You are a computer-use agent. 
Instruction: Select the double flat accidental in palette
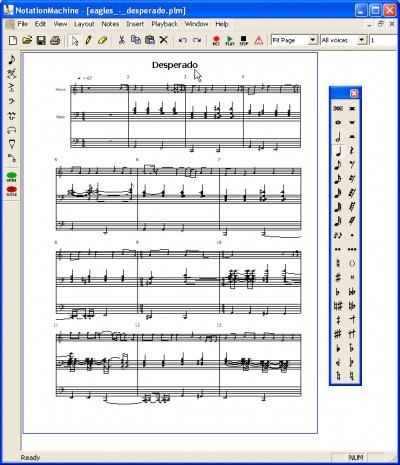[352, 292]
